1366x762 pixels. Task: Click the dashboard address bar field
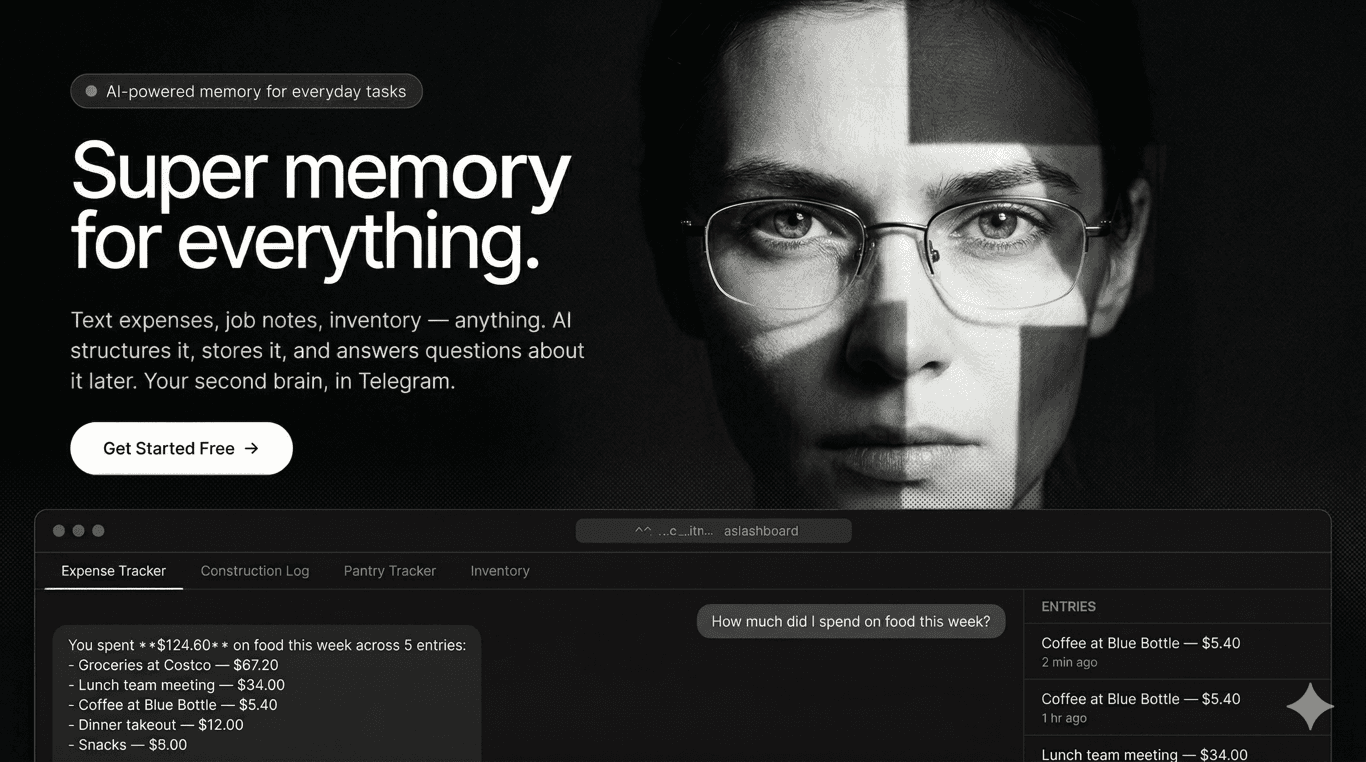pyautogui.click(x=714, y=531)
